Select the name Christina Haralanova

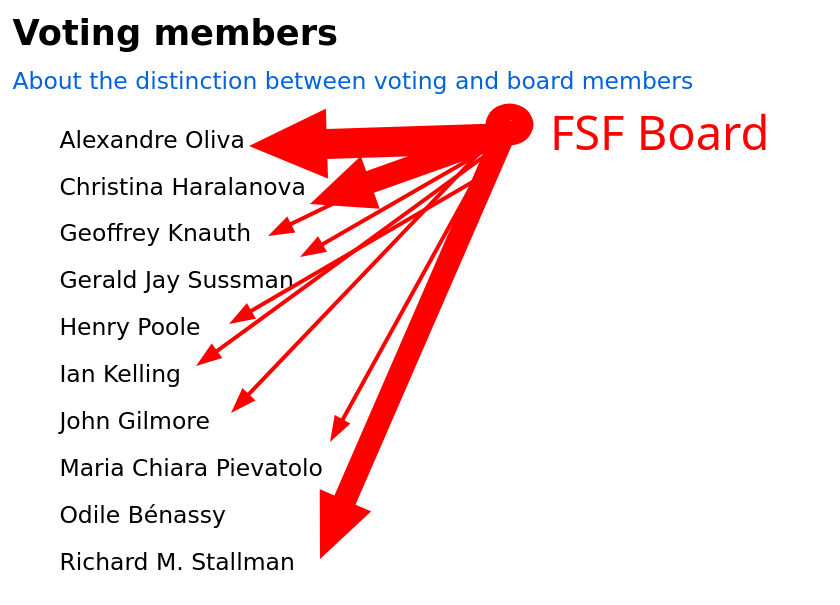point(182,187)
